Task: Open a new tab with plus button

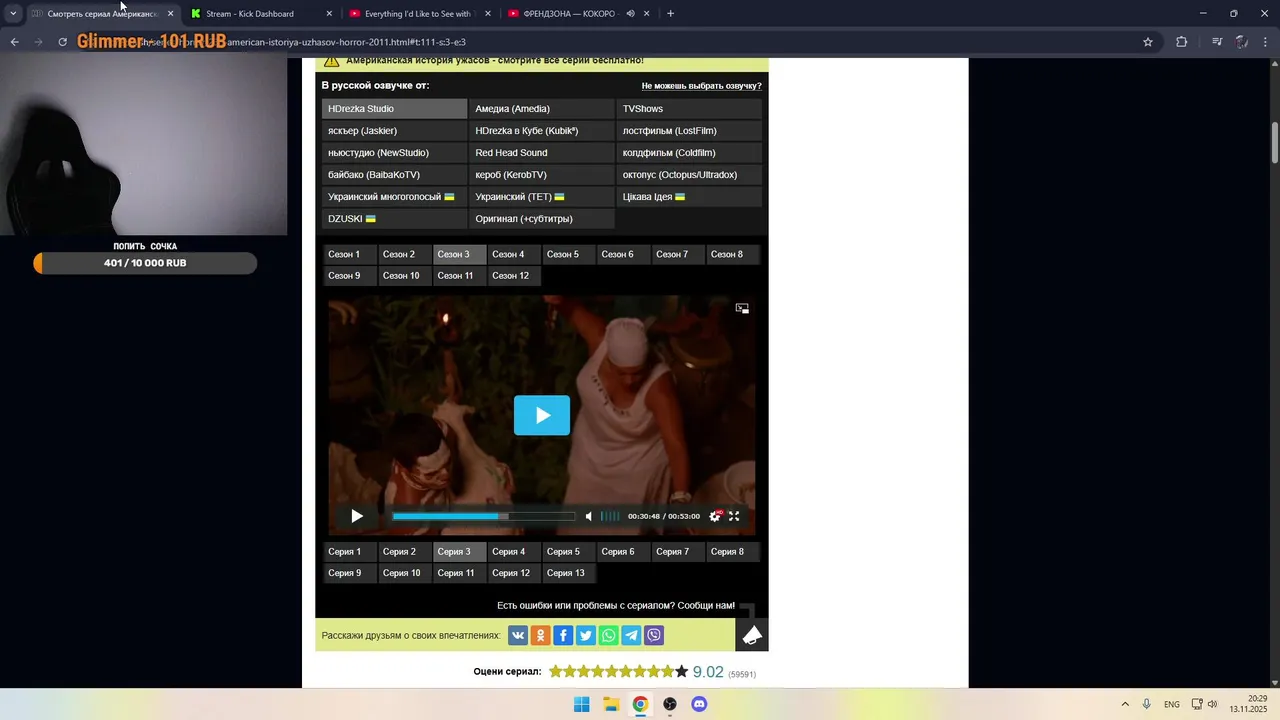Action: 670,14
